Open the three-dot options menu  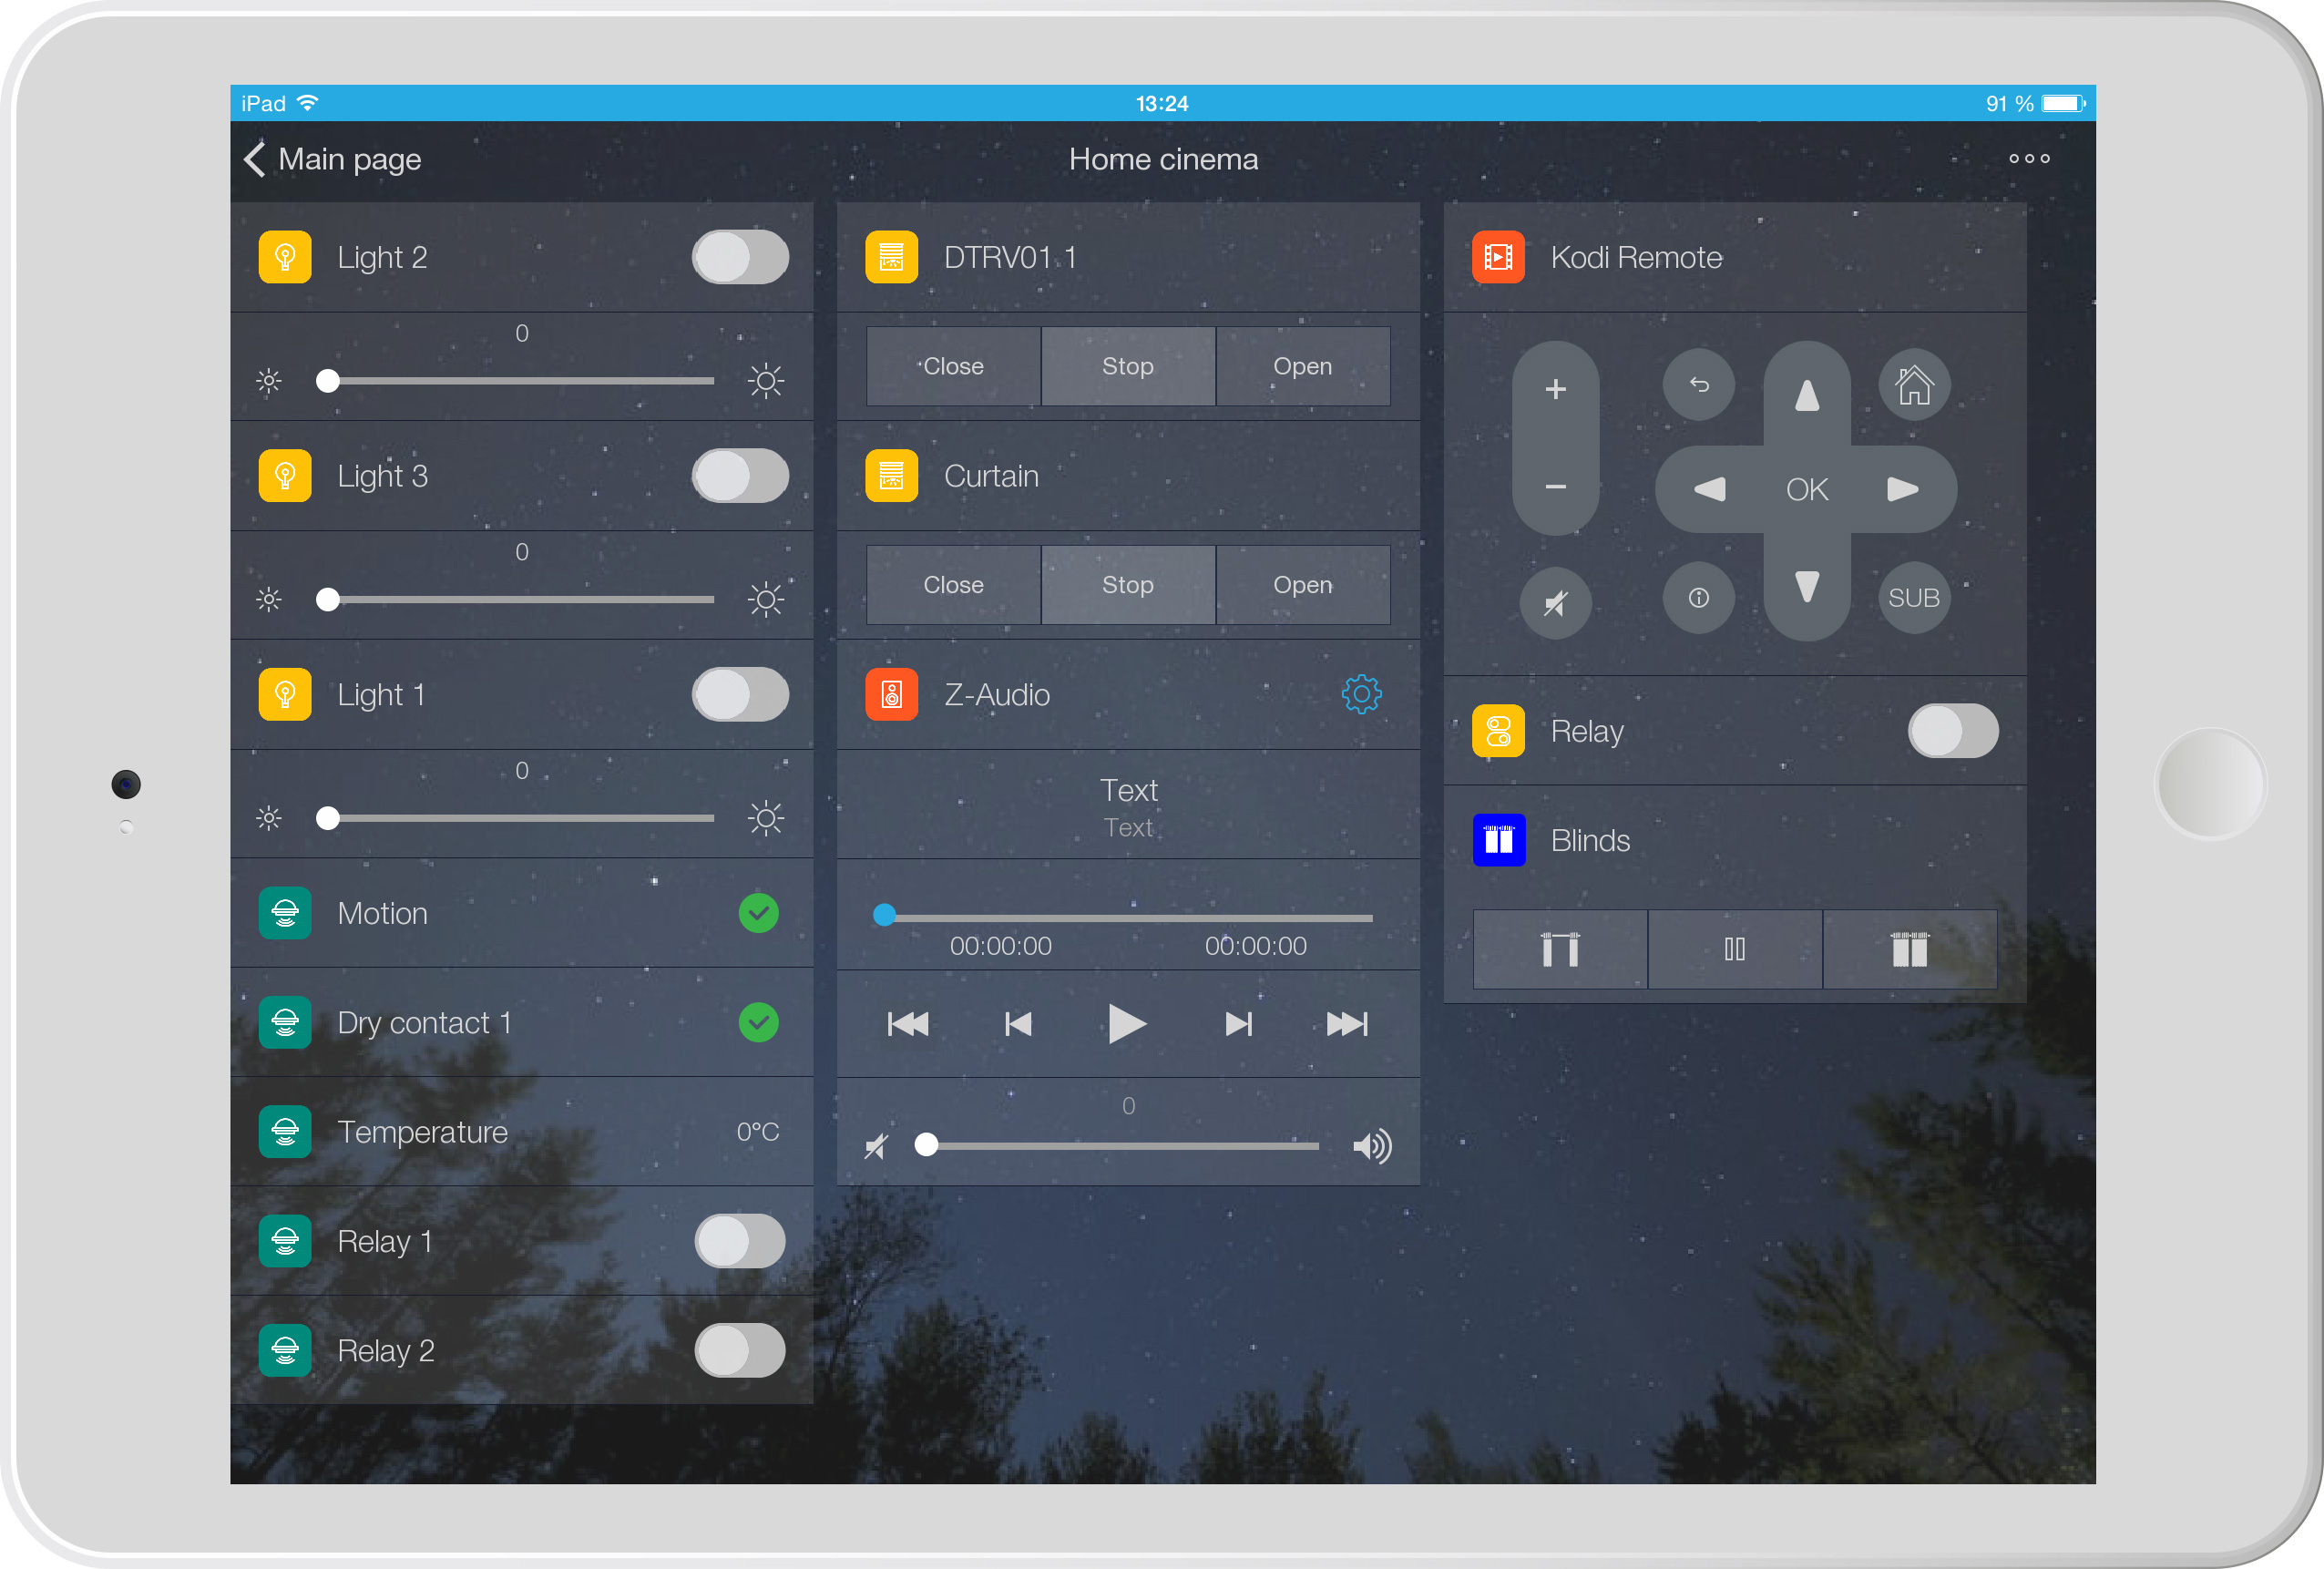[2029, 158]
